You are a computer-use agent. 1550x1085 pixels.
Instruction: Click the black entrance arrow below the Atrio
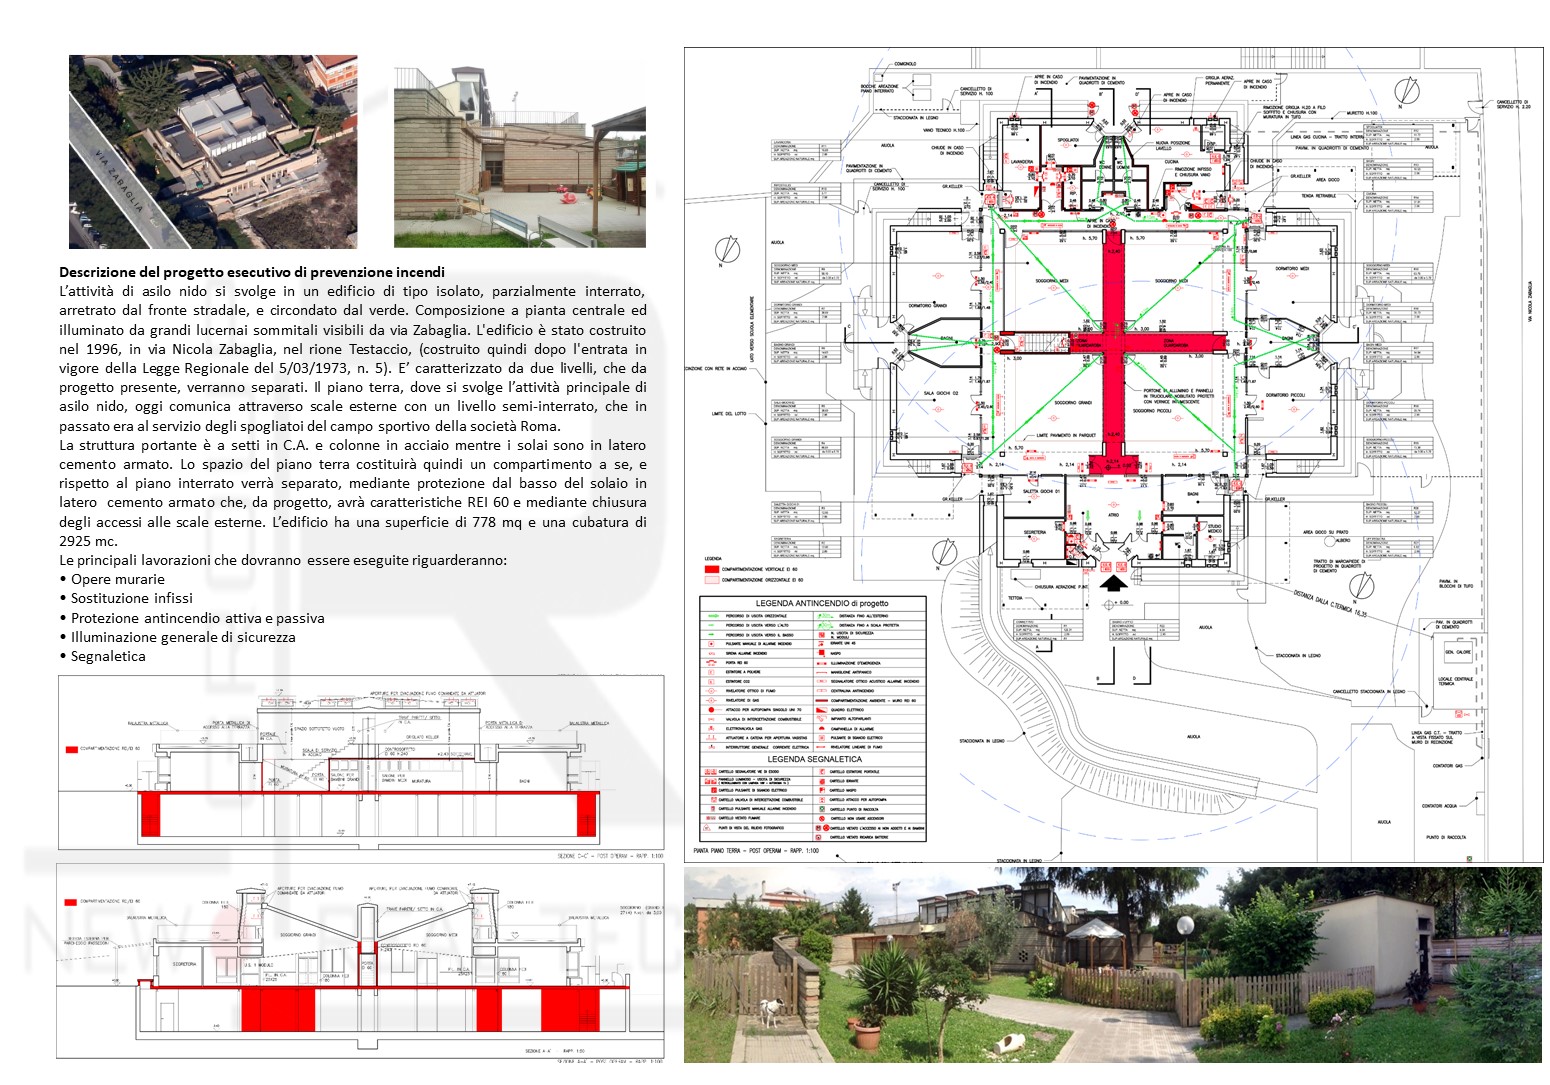pyautogui.click(x=1114, y=583)
